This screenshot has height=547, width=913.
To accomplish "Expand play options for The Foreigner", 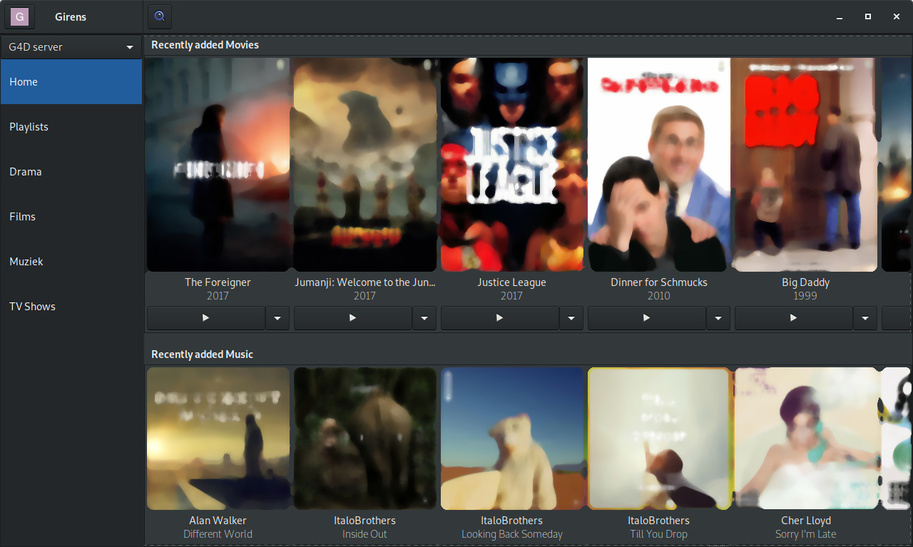I will tap(277, 318).
